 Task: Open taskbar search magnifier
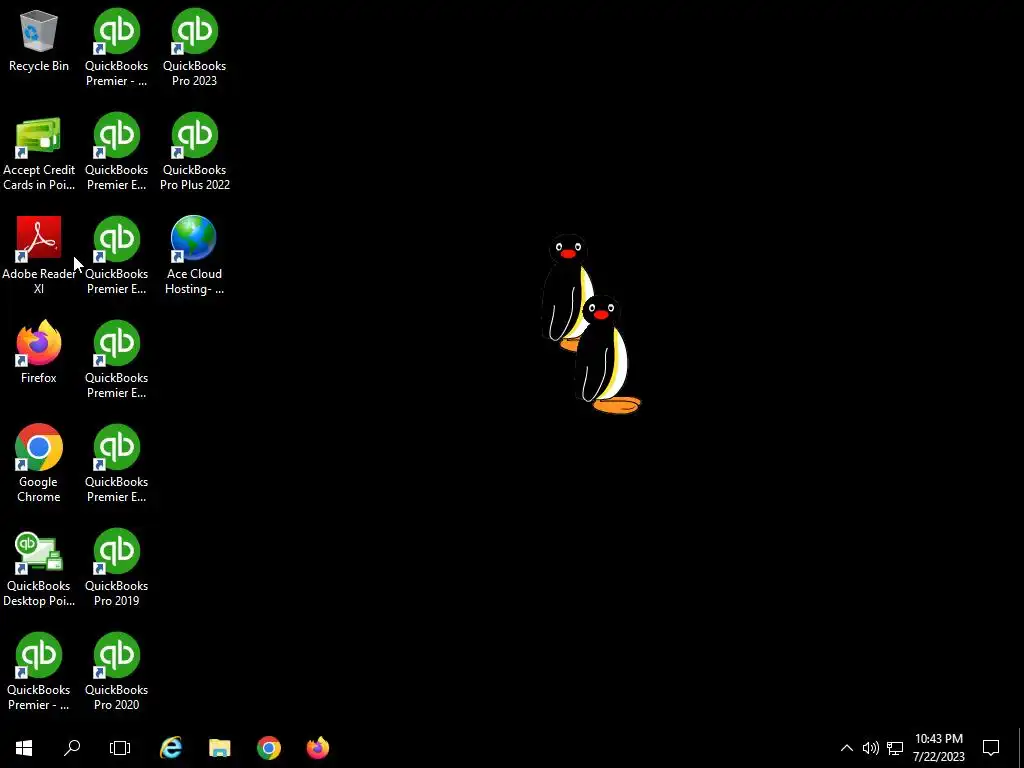[72, 748]
